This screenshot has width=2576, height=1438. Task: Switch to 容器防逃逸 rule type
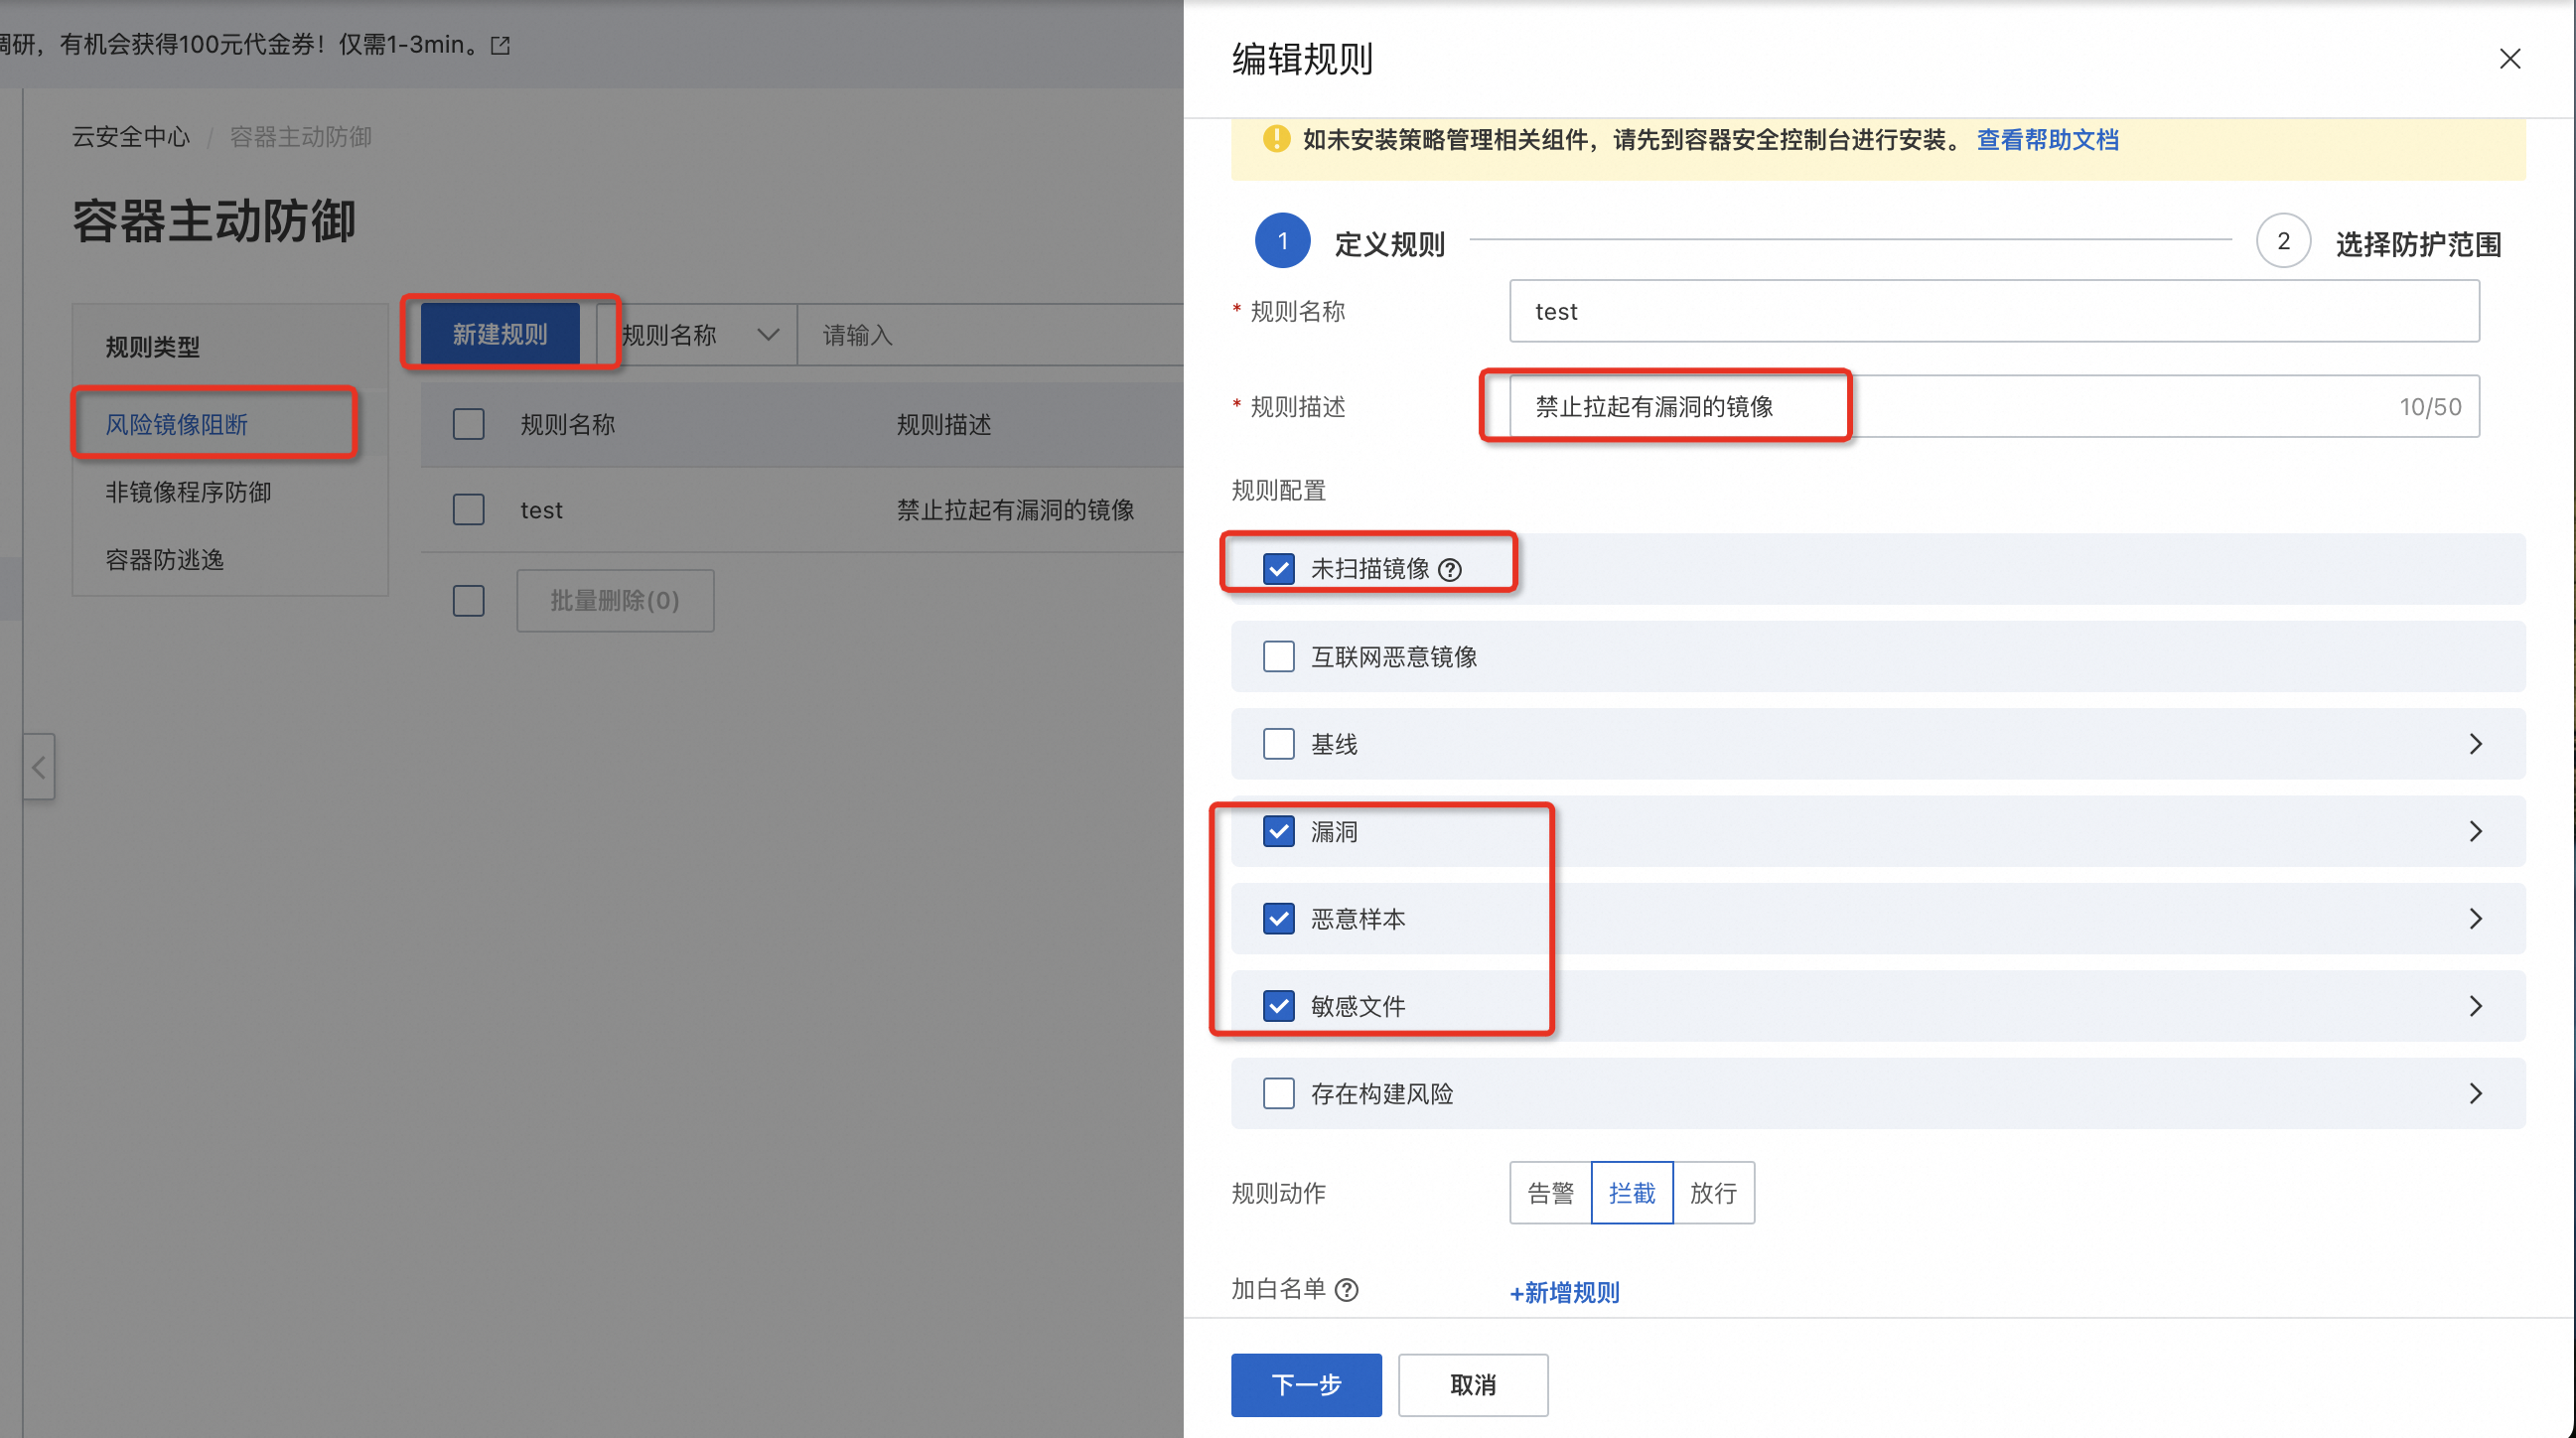(165, 560)
